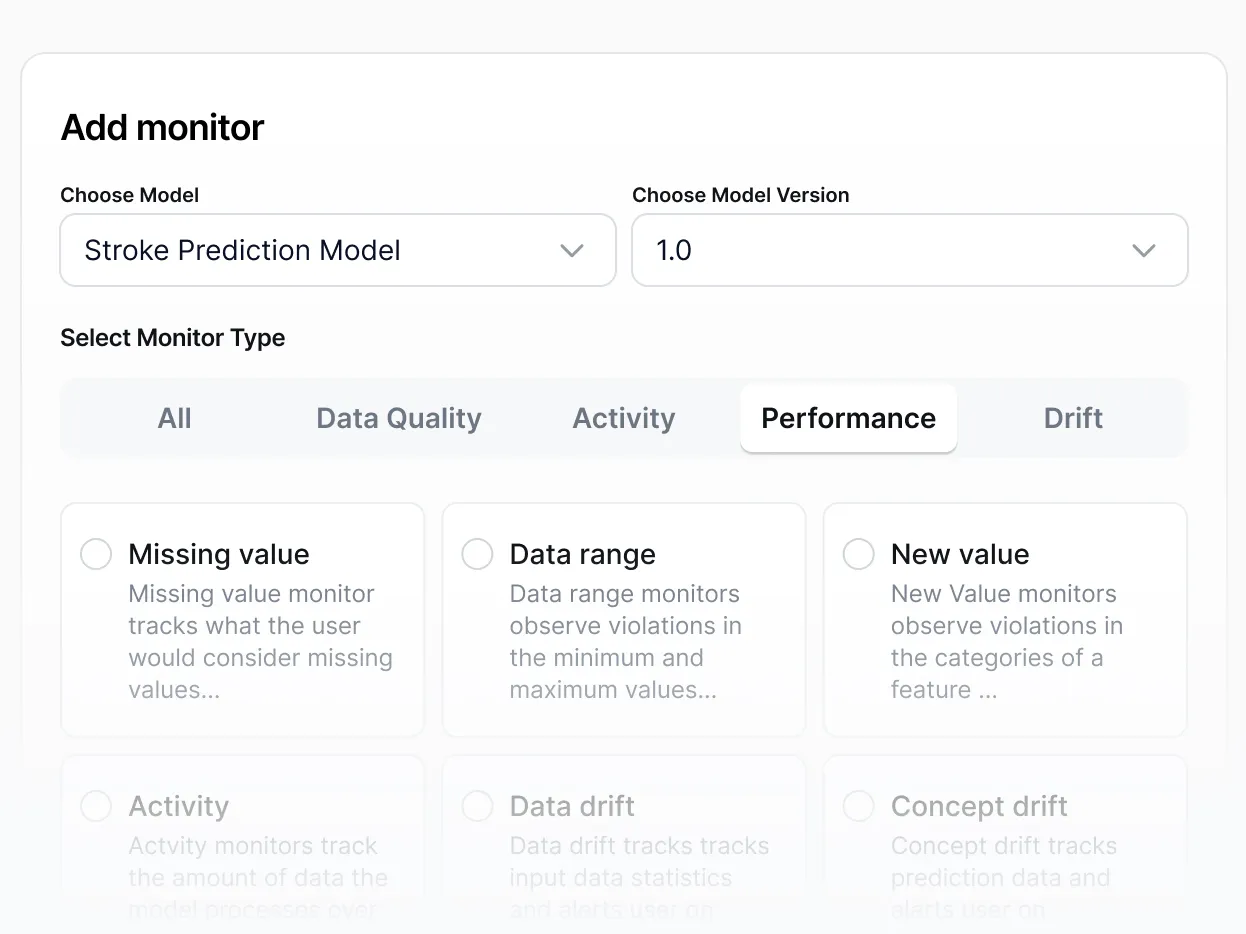Click the Concept drift card title

click(979, 806)
